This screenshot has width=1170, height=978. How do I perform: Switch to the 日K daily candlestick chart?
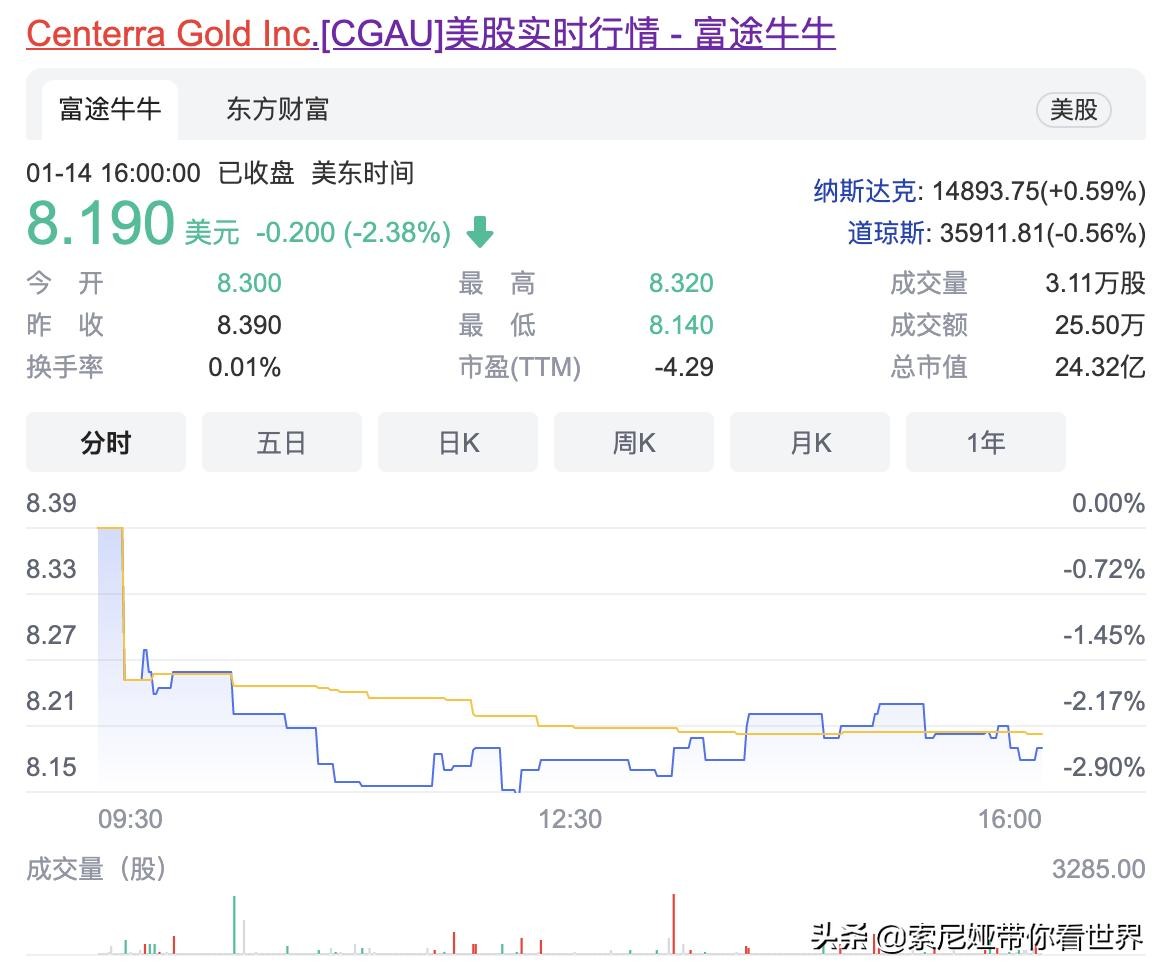(458, 442)
